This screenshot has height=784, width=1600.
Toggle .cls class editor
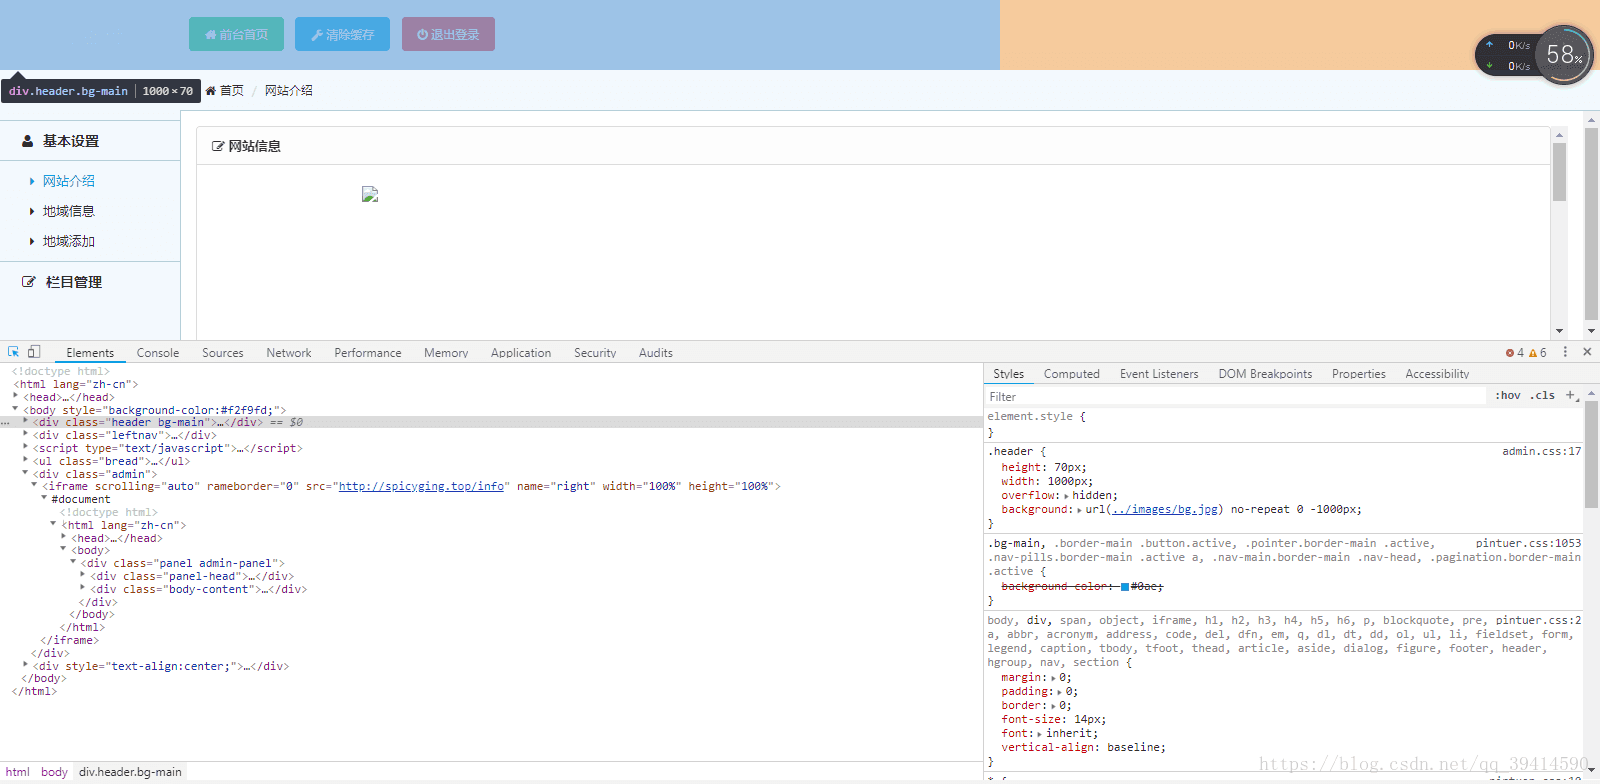point(1544,396)
